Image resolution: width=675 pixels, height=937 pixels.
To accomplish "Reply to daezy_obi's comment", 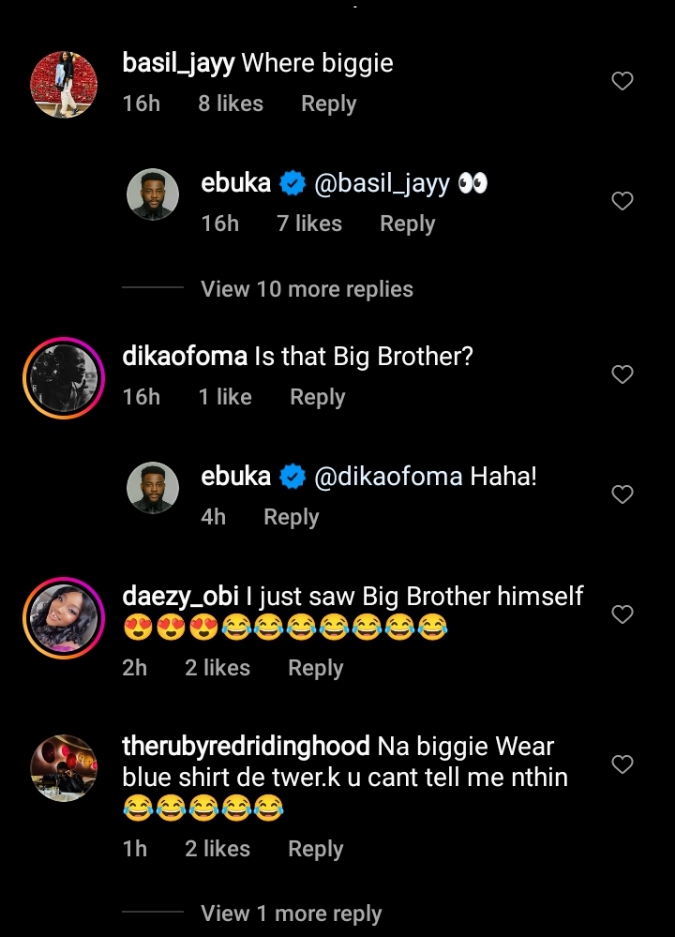I will (315, 668).
